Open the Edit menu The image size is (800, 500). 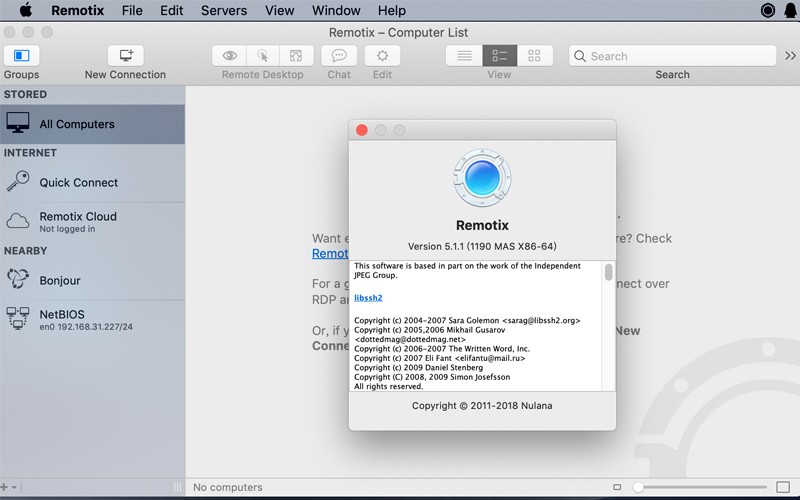[x=171, y=10]
